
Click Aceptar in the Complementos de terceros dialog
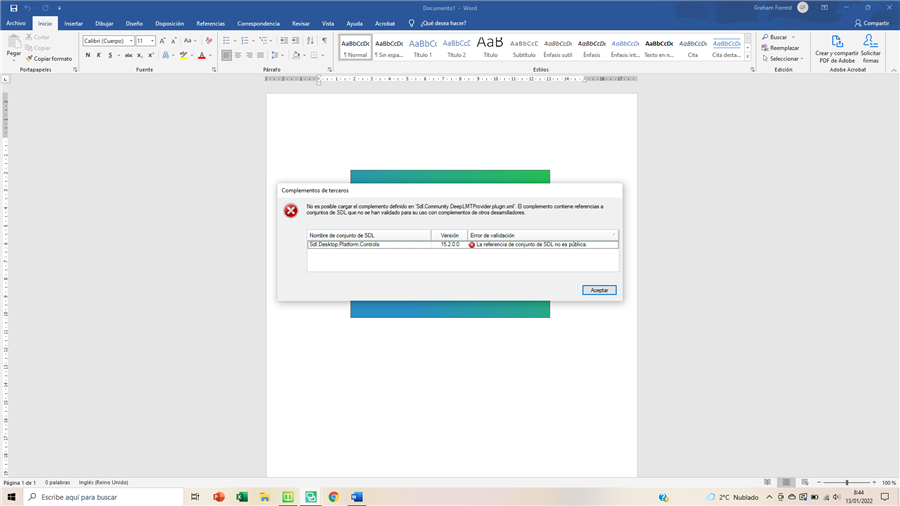pos(599,290)
